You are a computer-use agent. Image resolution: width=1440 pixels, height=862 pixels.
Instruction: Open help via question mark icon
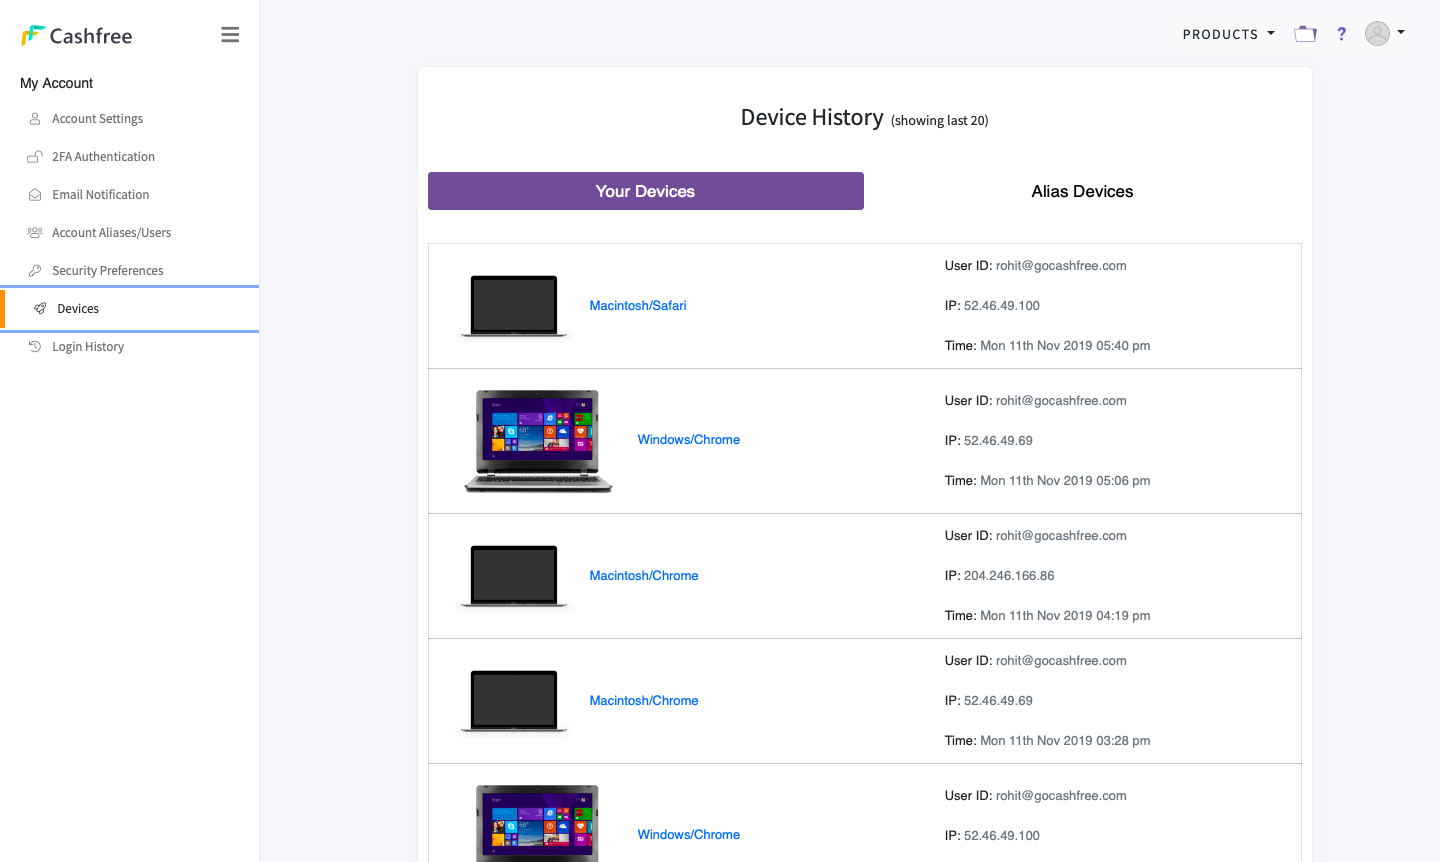[x=1342, y=34]
